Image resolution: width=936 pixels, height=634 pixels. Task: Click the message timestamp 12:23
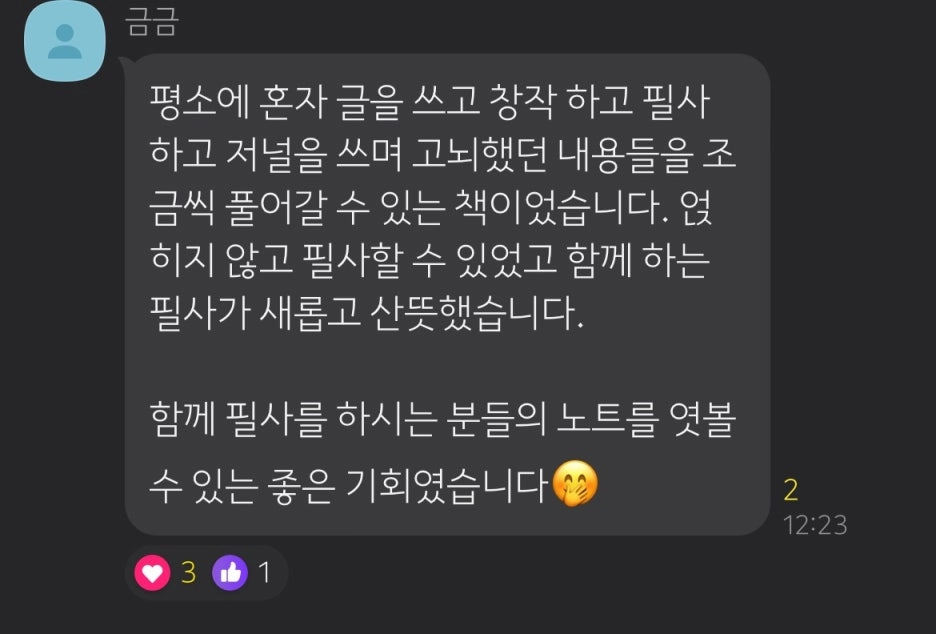(x=815, y=525)
